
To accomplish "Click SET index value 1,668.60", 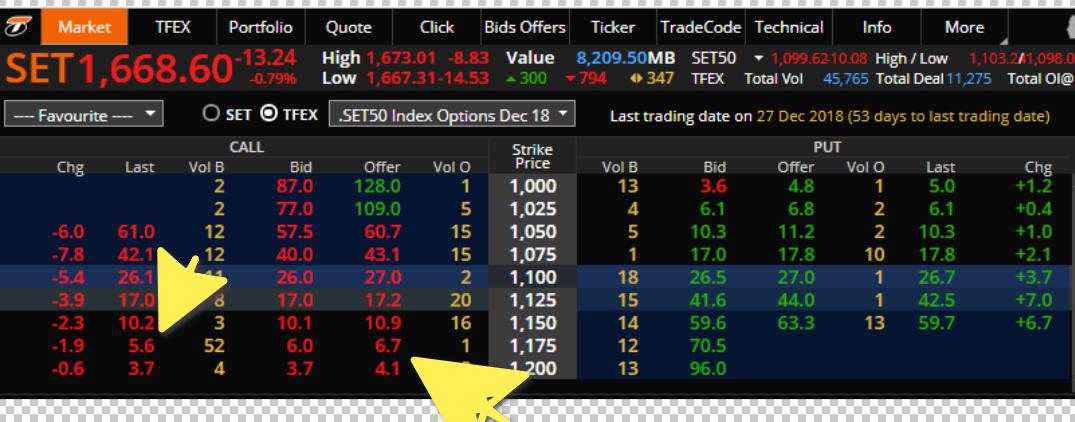I will [155, 69].
